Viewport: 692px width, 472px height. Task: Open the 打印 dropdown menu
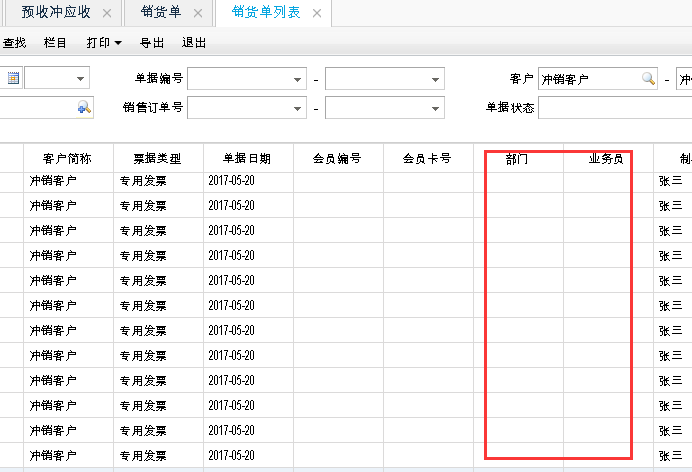coord(104,43)
